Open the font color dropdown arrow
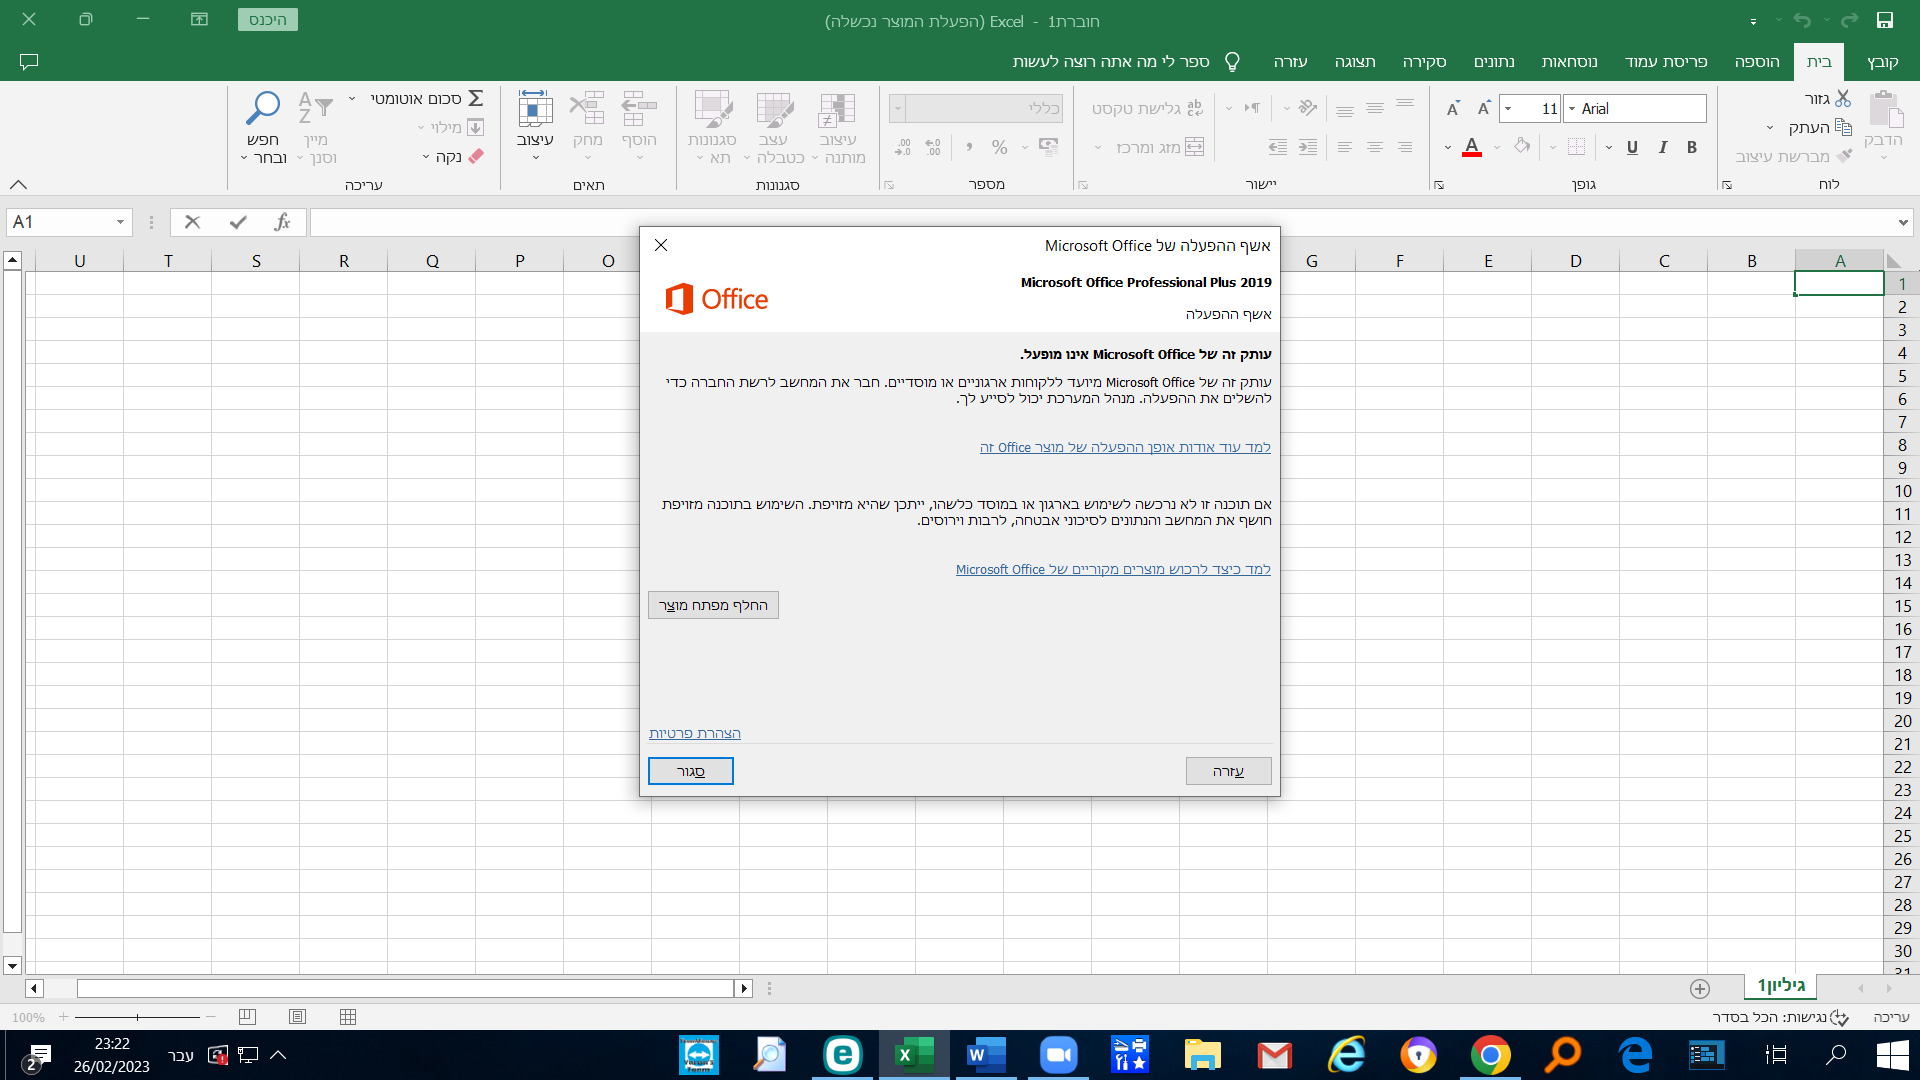 coord(1448,147)
